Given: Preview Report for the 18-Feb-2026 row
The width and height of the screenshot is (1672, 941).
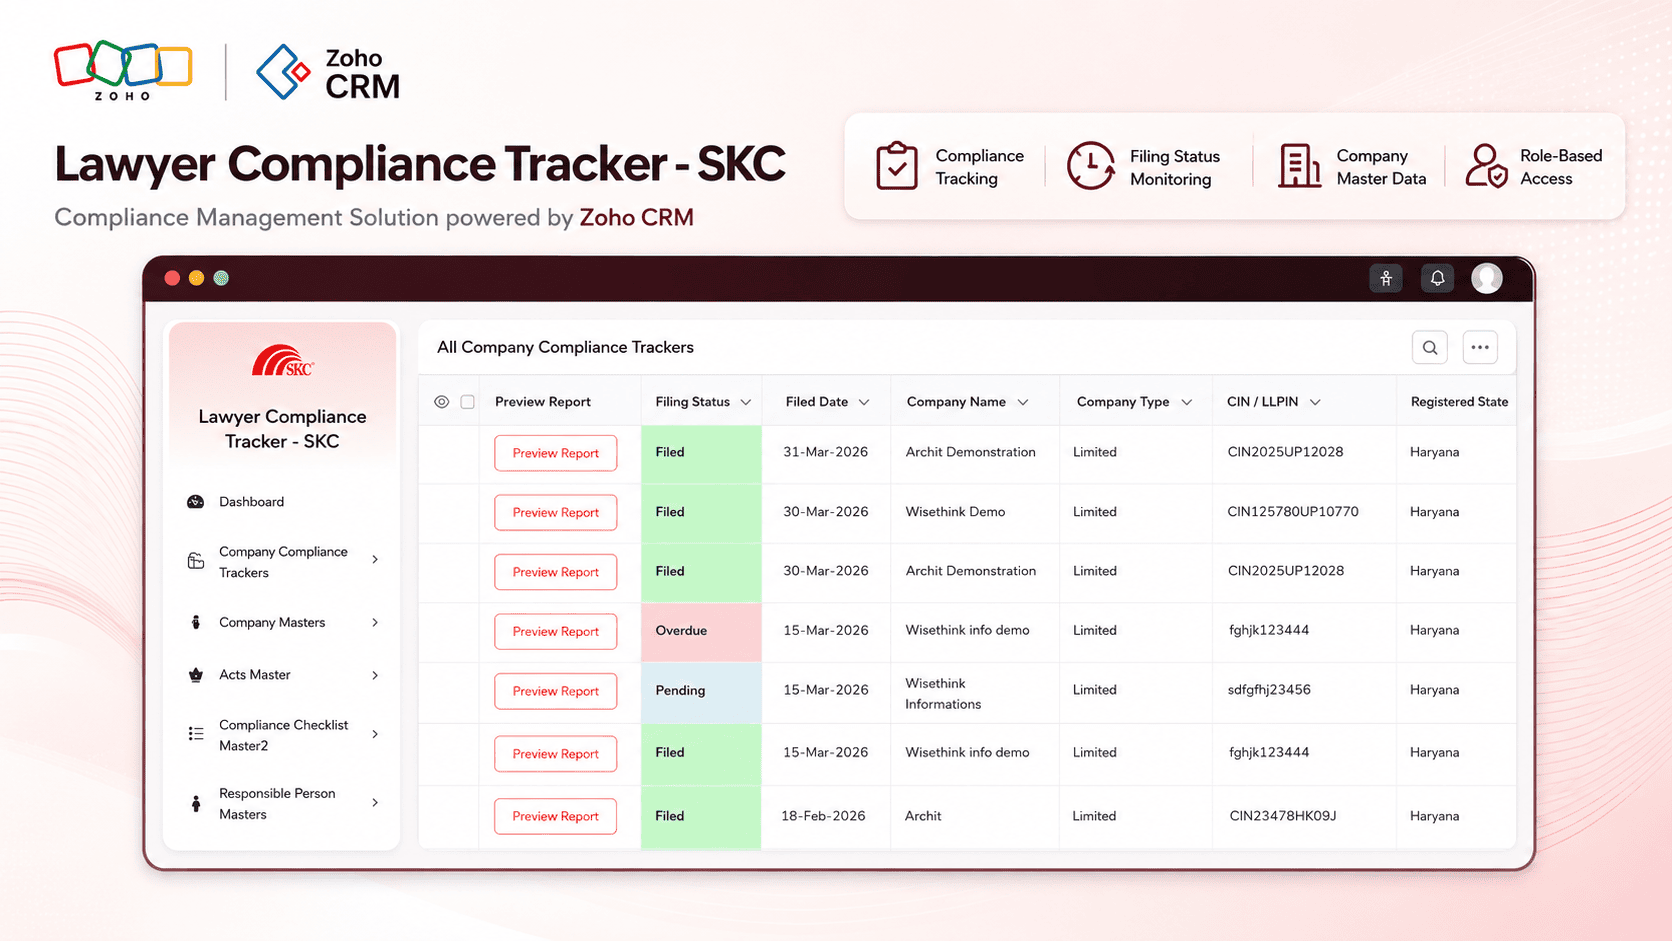Looking at the screenshot, I should click(x=555, y=816).
